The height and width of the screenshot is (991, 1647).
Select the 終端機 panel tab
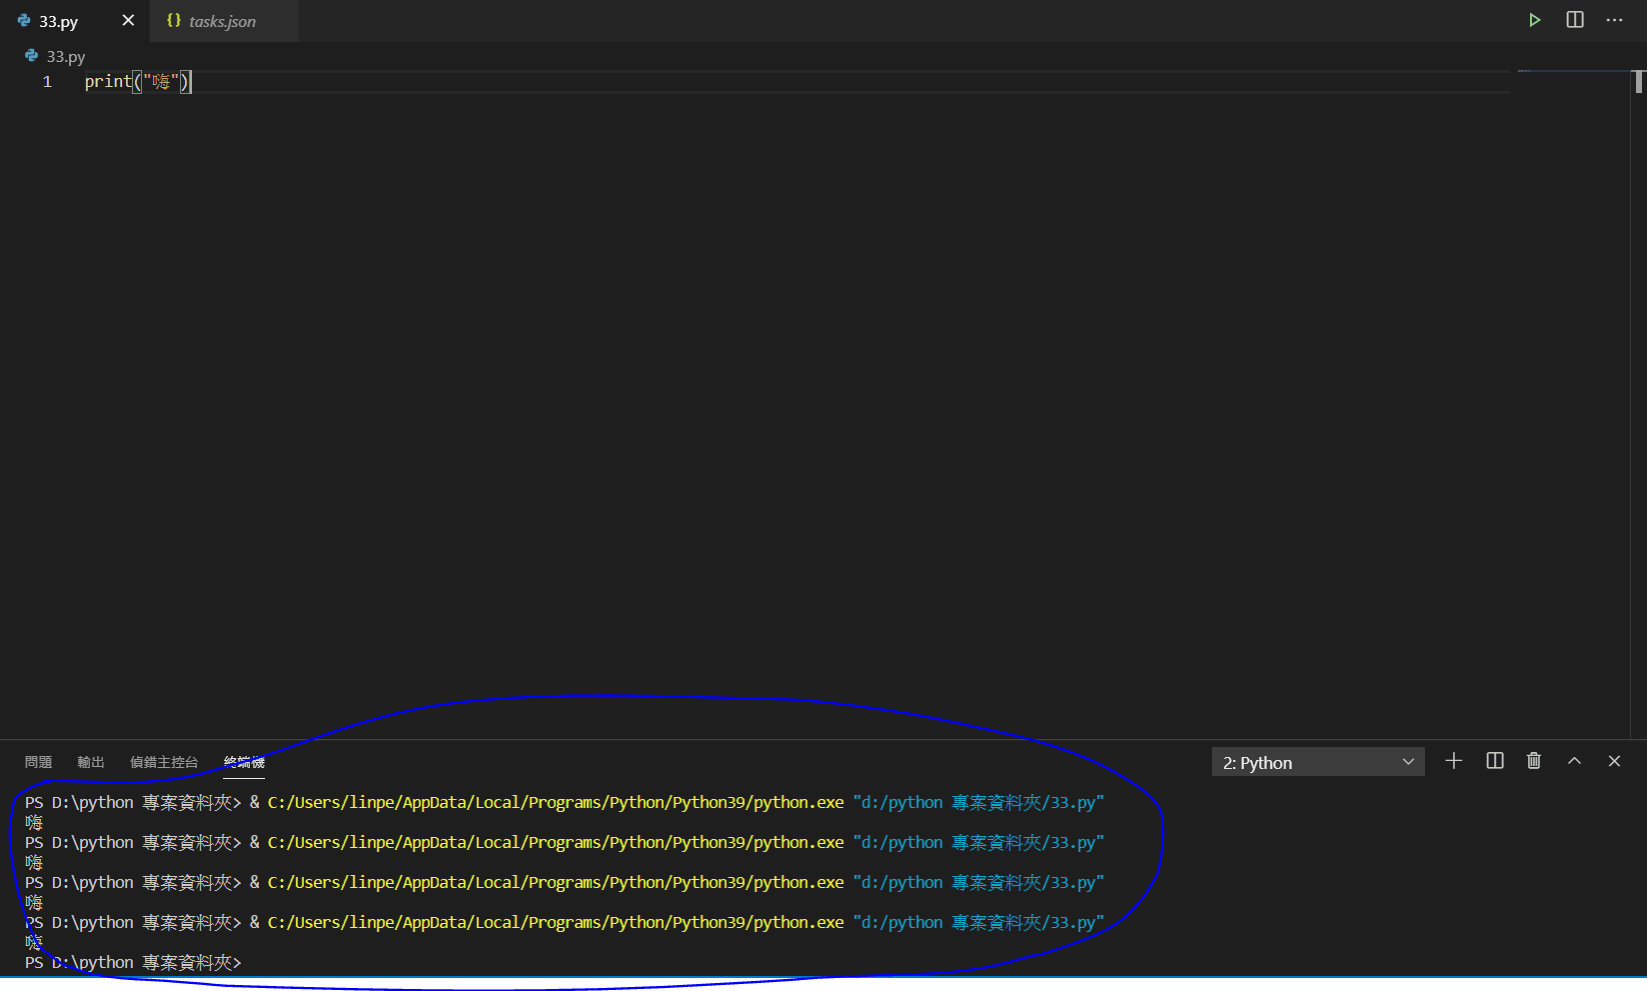(x=243, y=761)
